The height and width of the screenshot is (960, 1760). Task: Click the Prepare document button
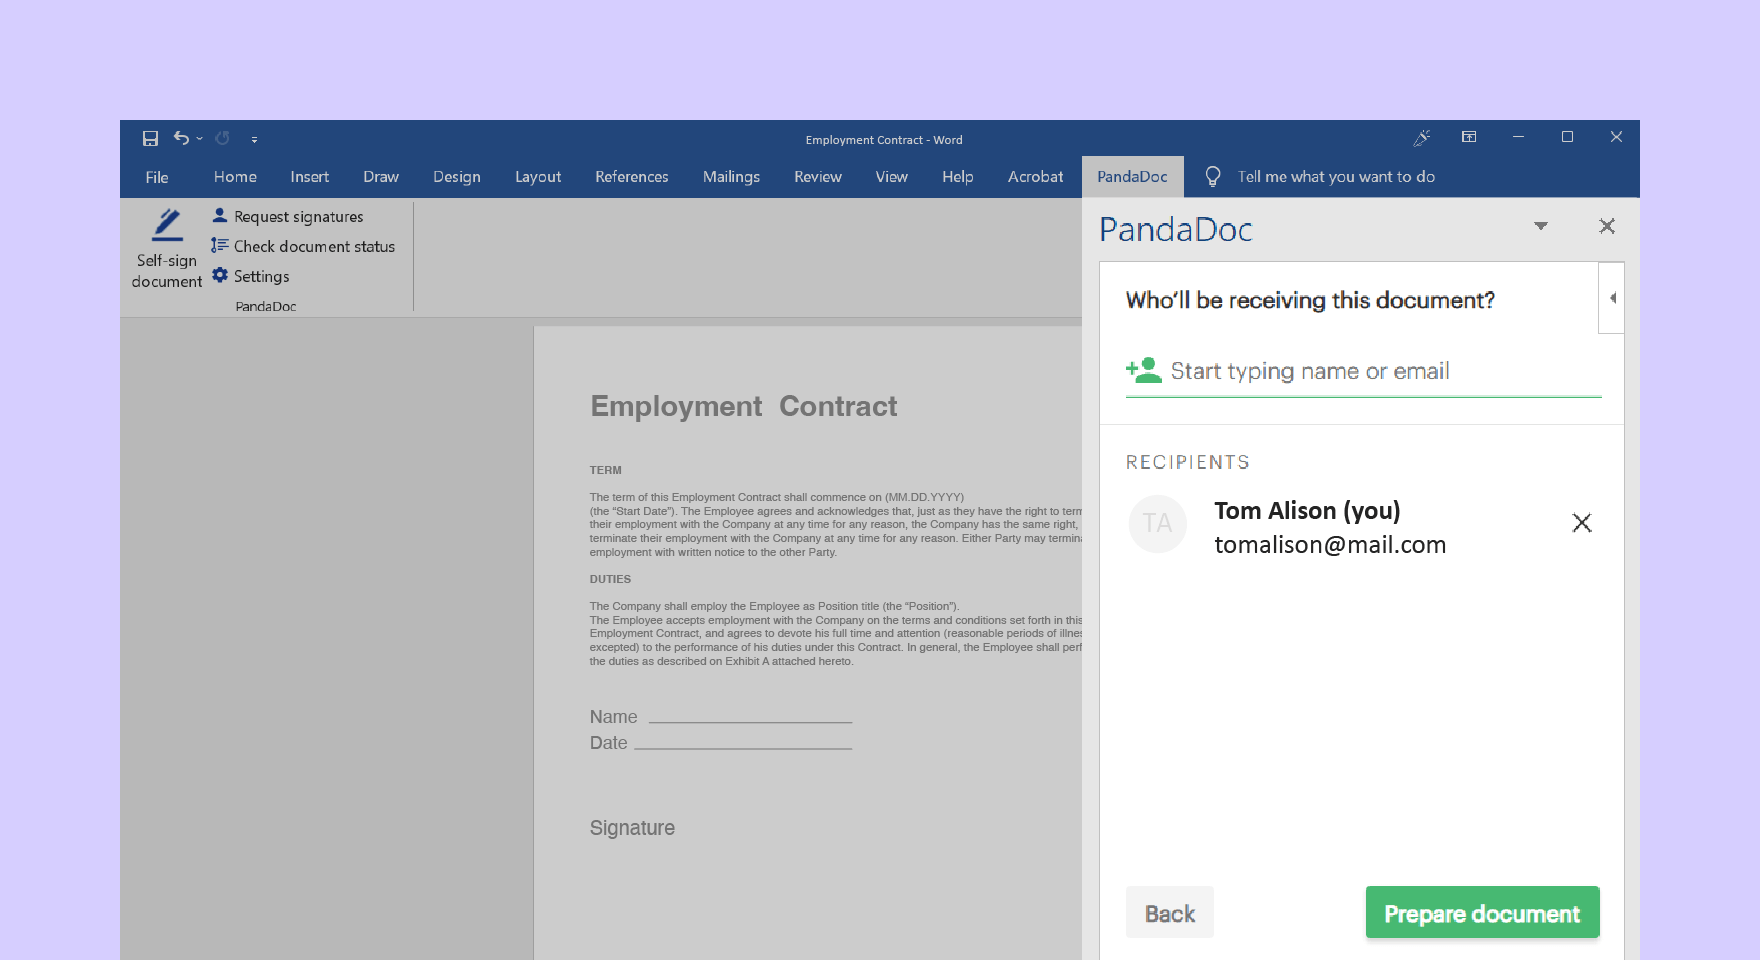(1481, 912)
